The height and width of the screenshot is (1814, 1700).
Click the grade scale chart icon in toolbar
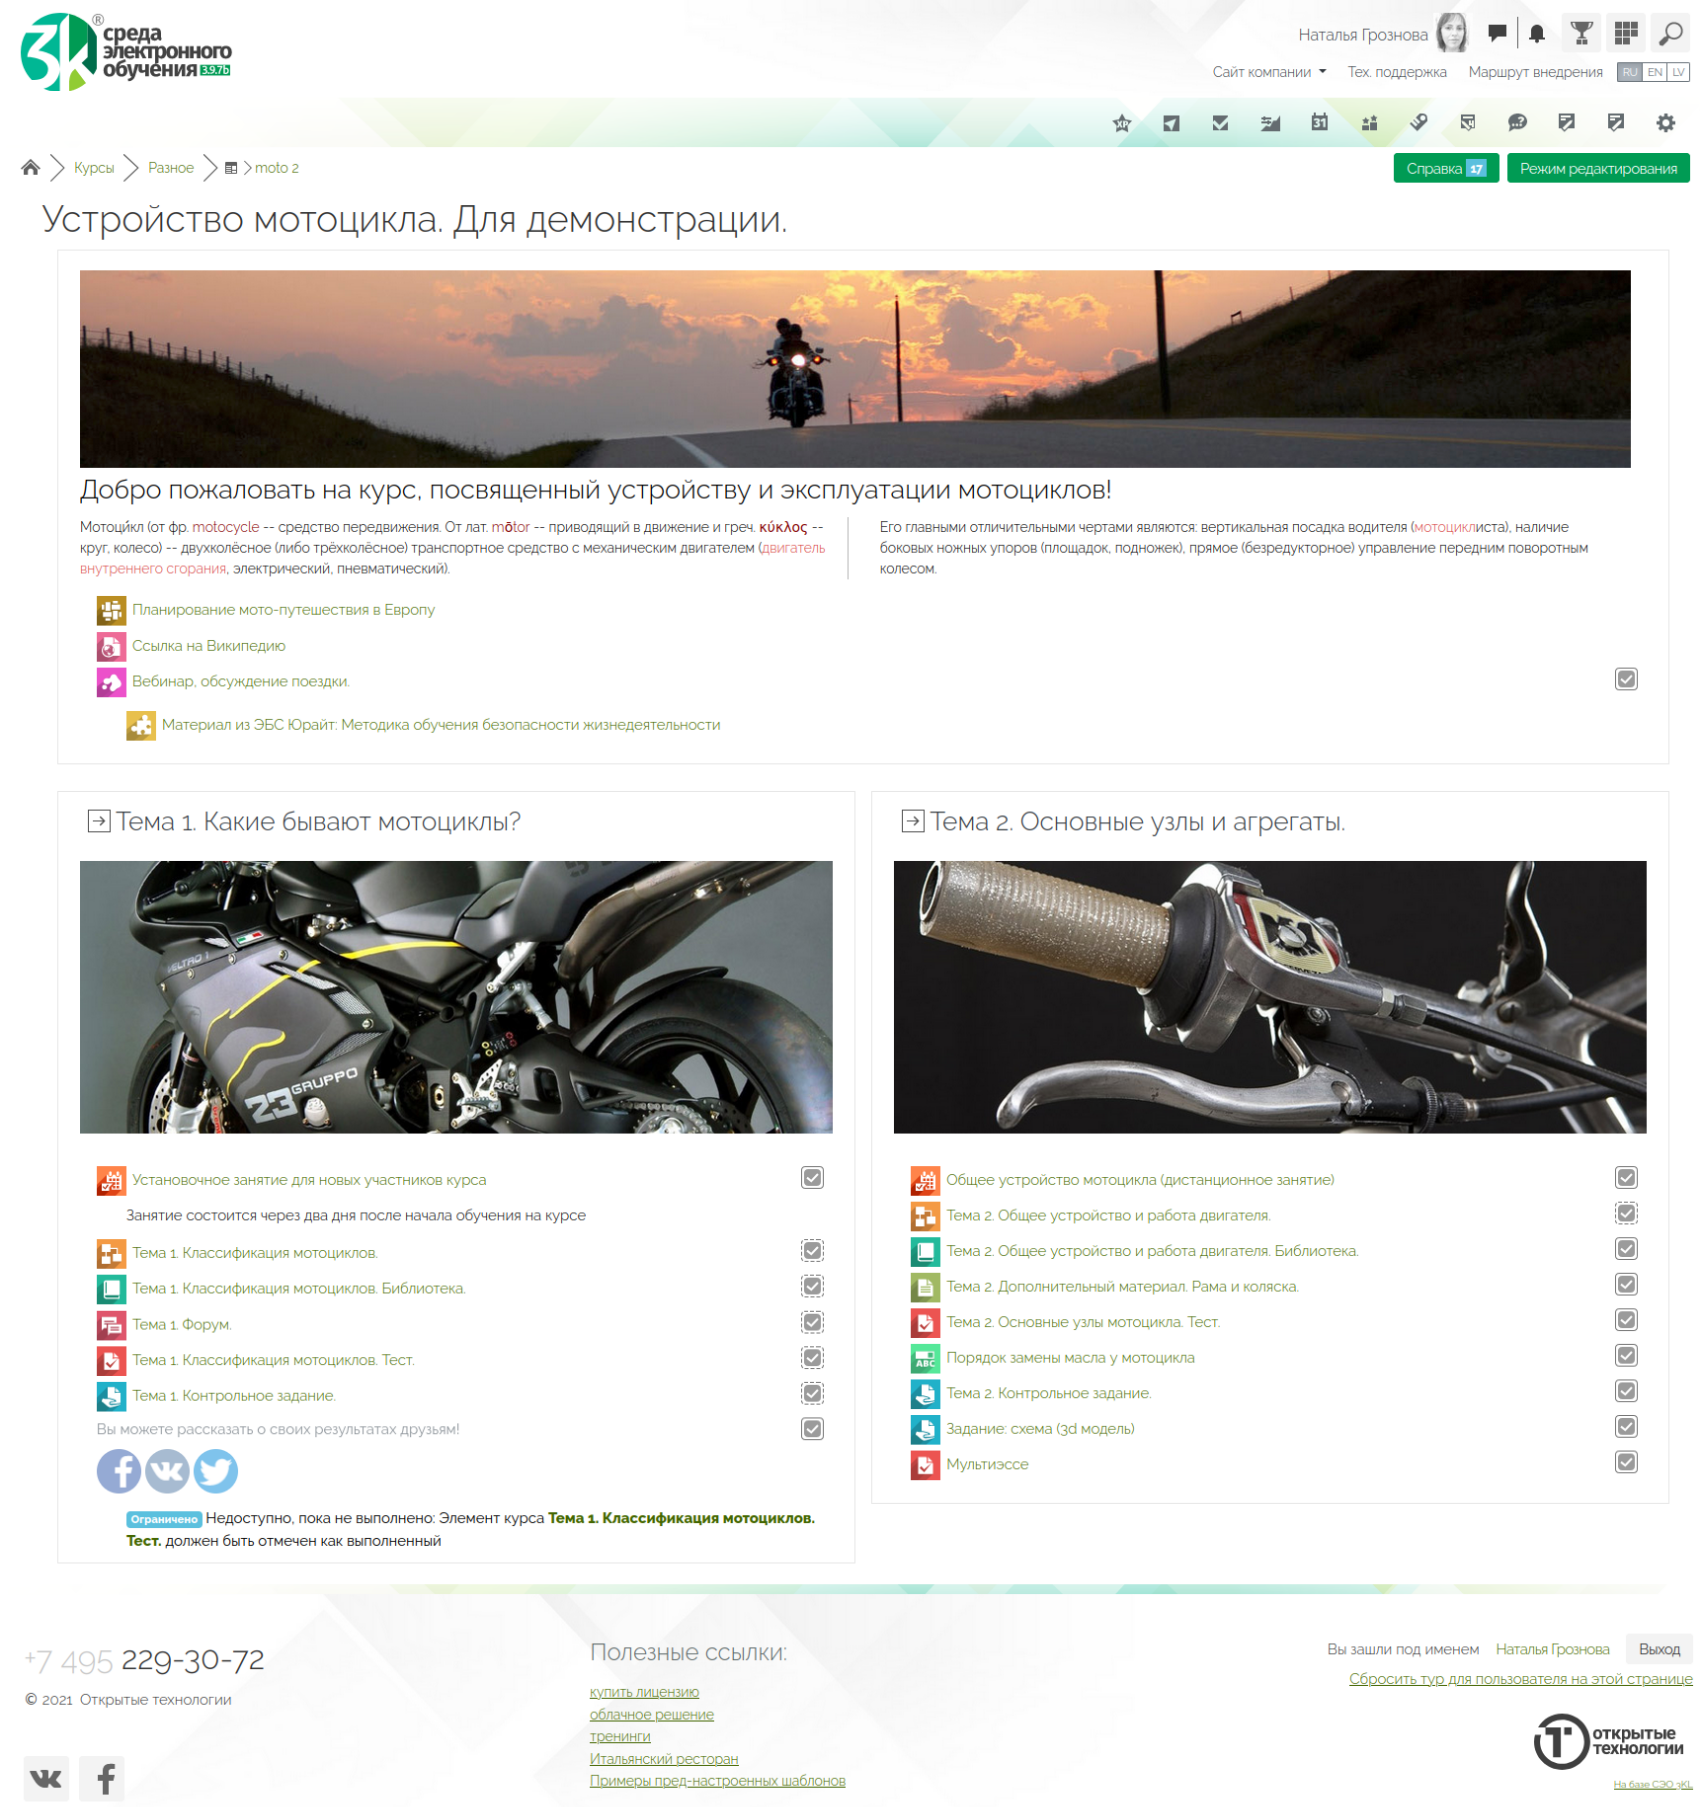point(1270,123)
